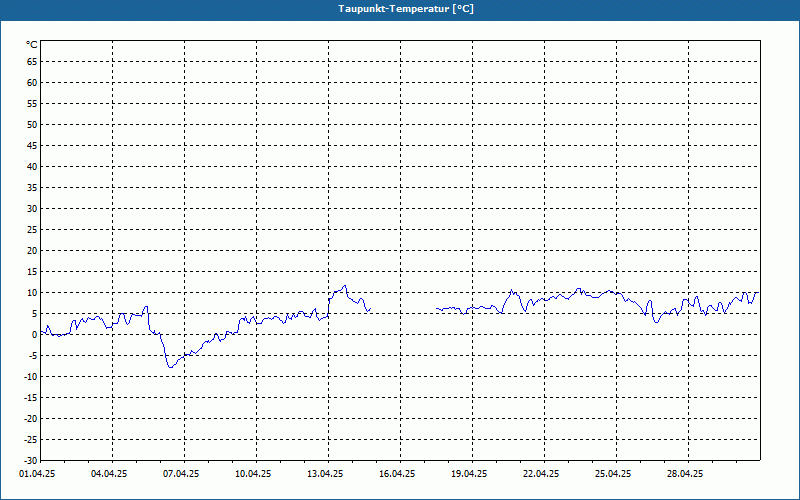Screen dimensions: 800x500
Task: Click the 65 value on the y-axis
Action: coord(32,61)
